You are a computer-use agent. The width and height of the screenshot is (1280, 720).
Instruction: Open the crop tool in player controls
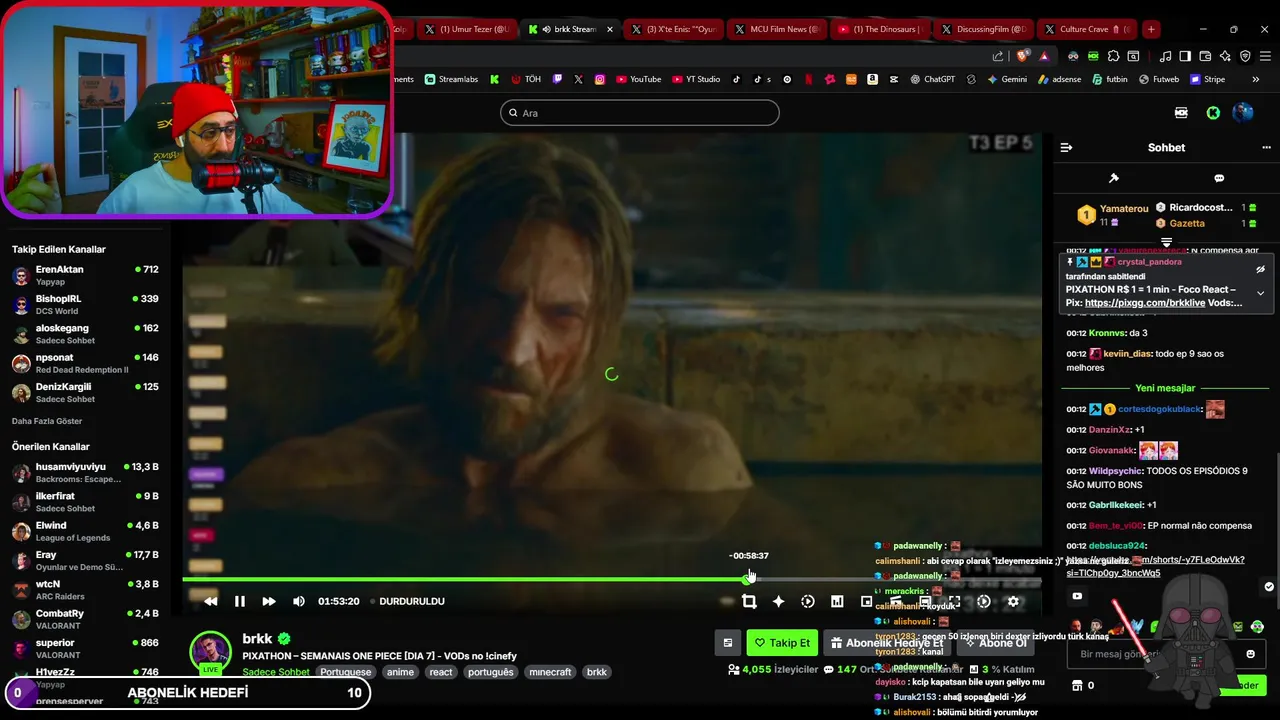(749, 601)
